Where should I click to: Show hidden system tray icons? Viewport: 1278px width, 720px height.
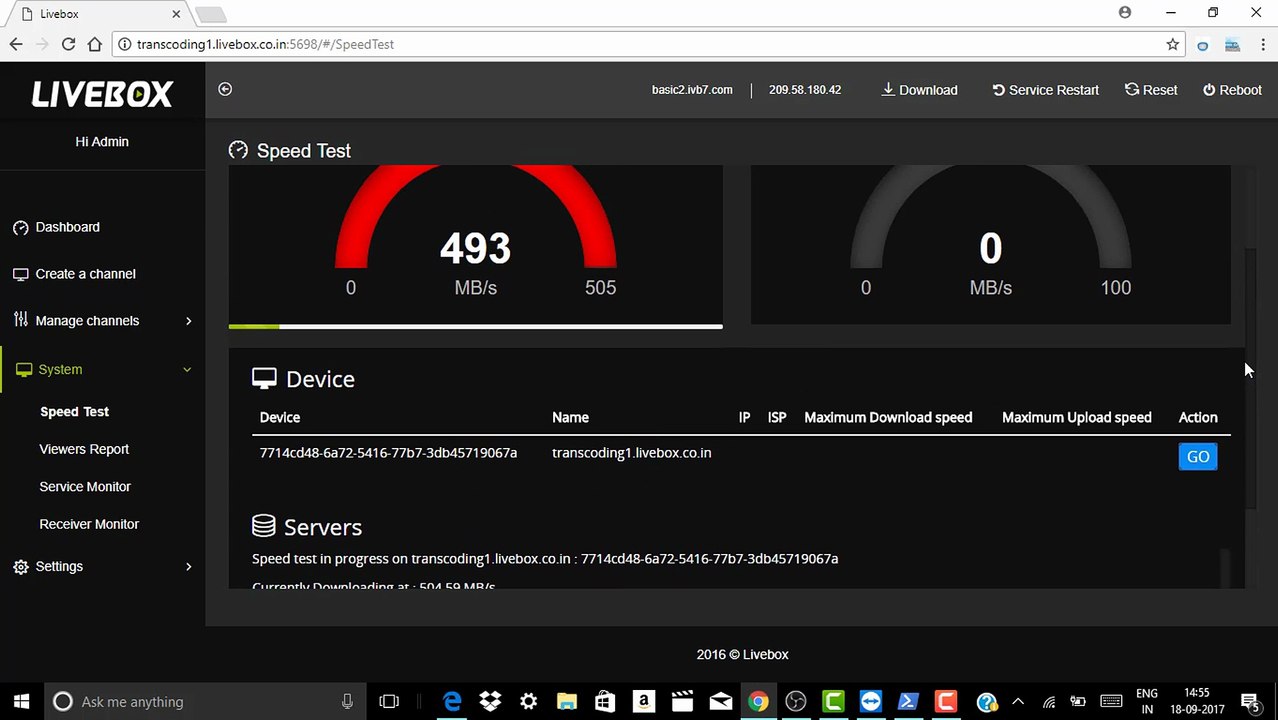coord(1018,701)
